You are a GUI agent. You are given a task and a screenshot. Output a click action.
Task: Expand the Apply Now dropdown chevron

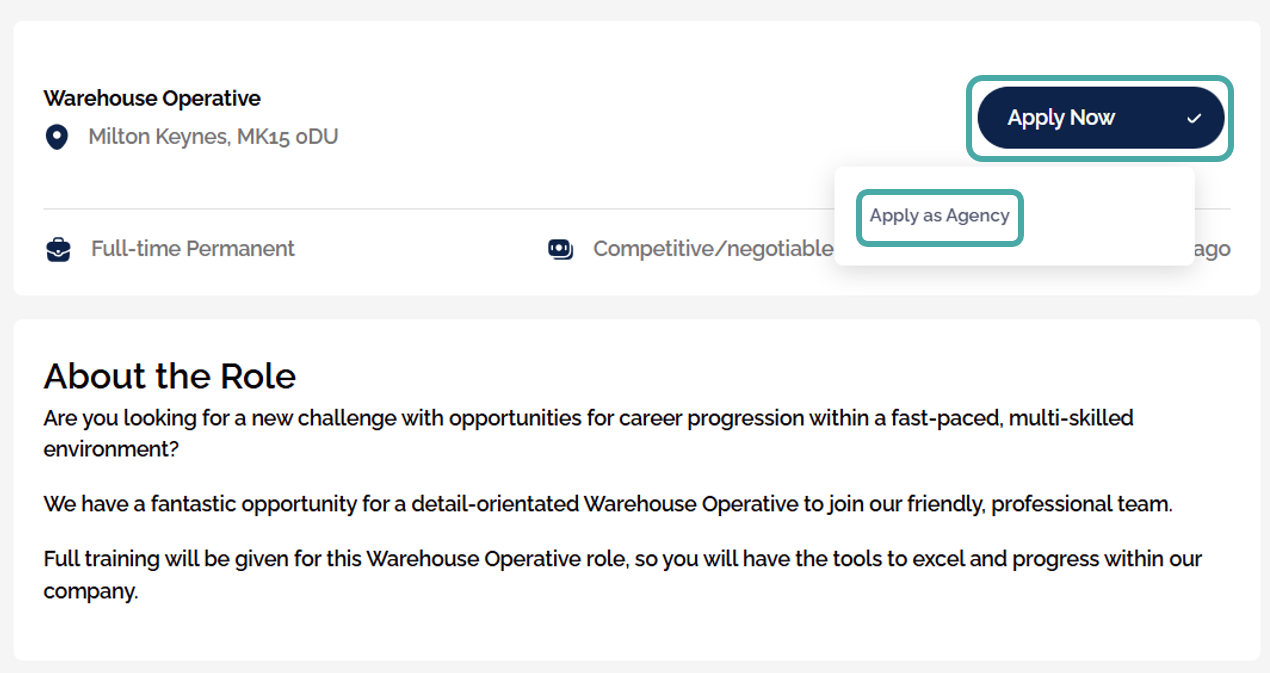click(1193, 118)
